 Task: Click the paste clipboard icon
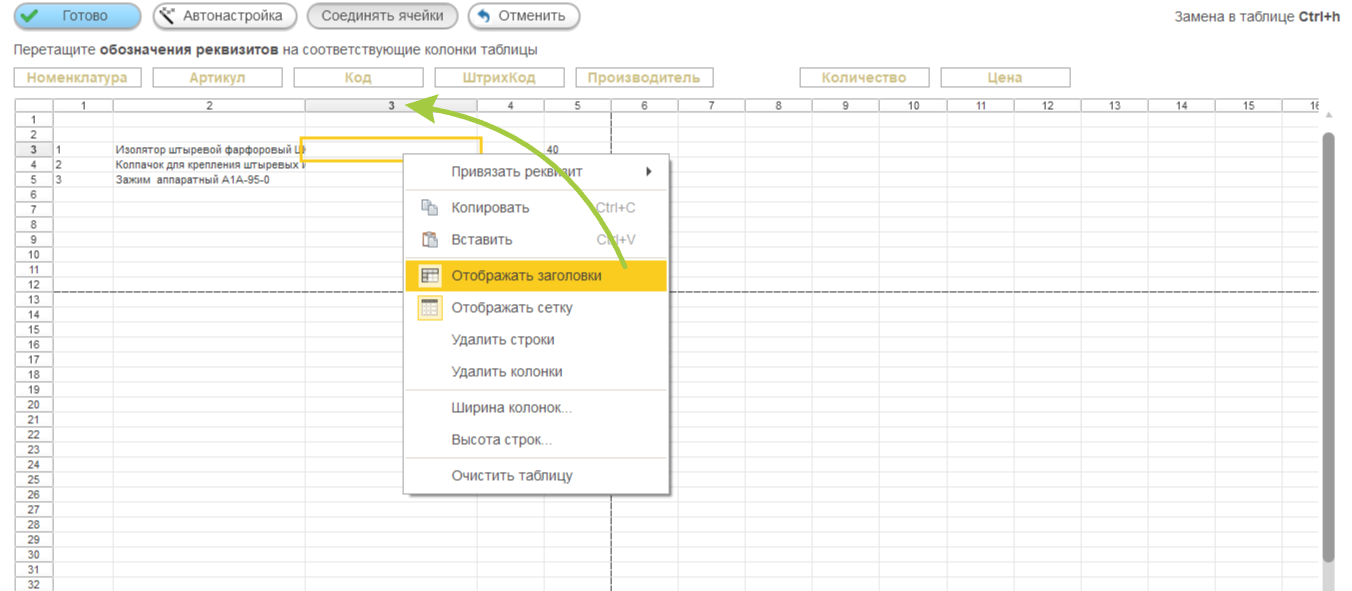[430, 240]
